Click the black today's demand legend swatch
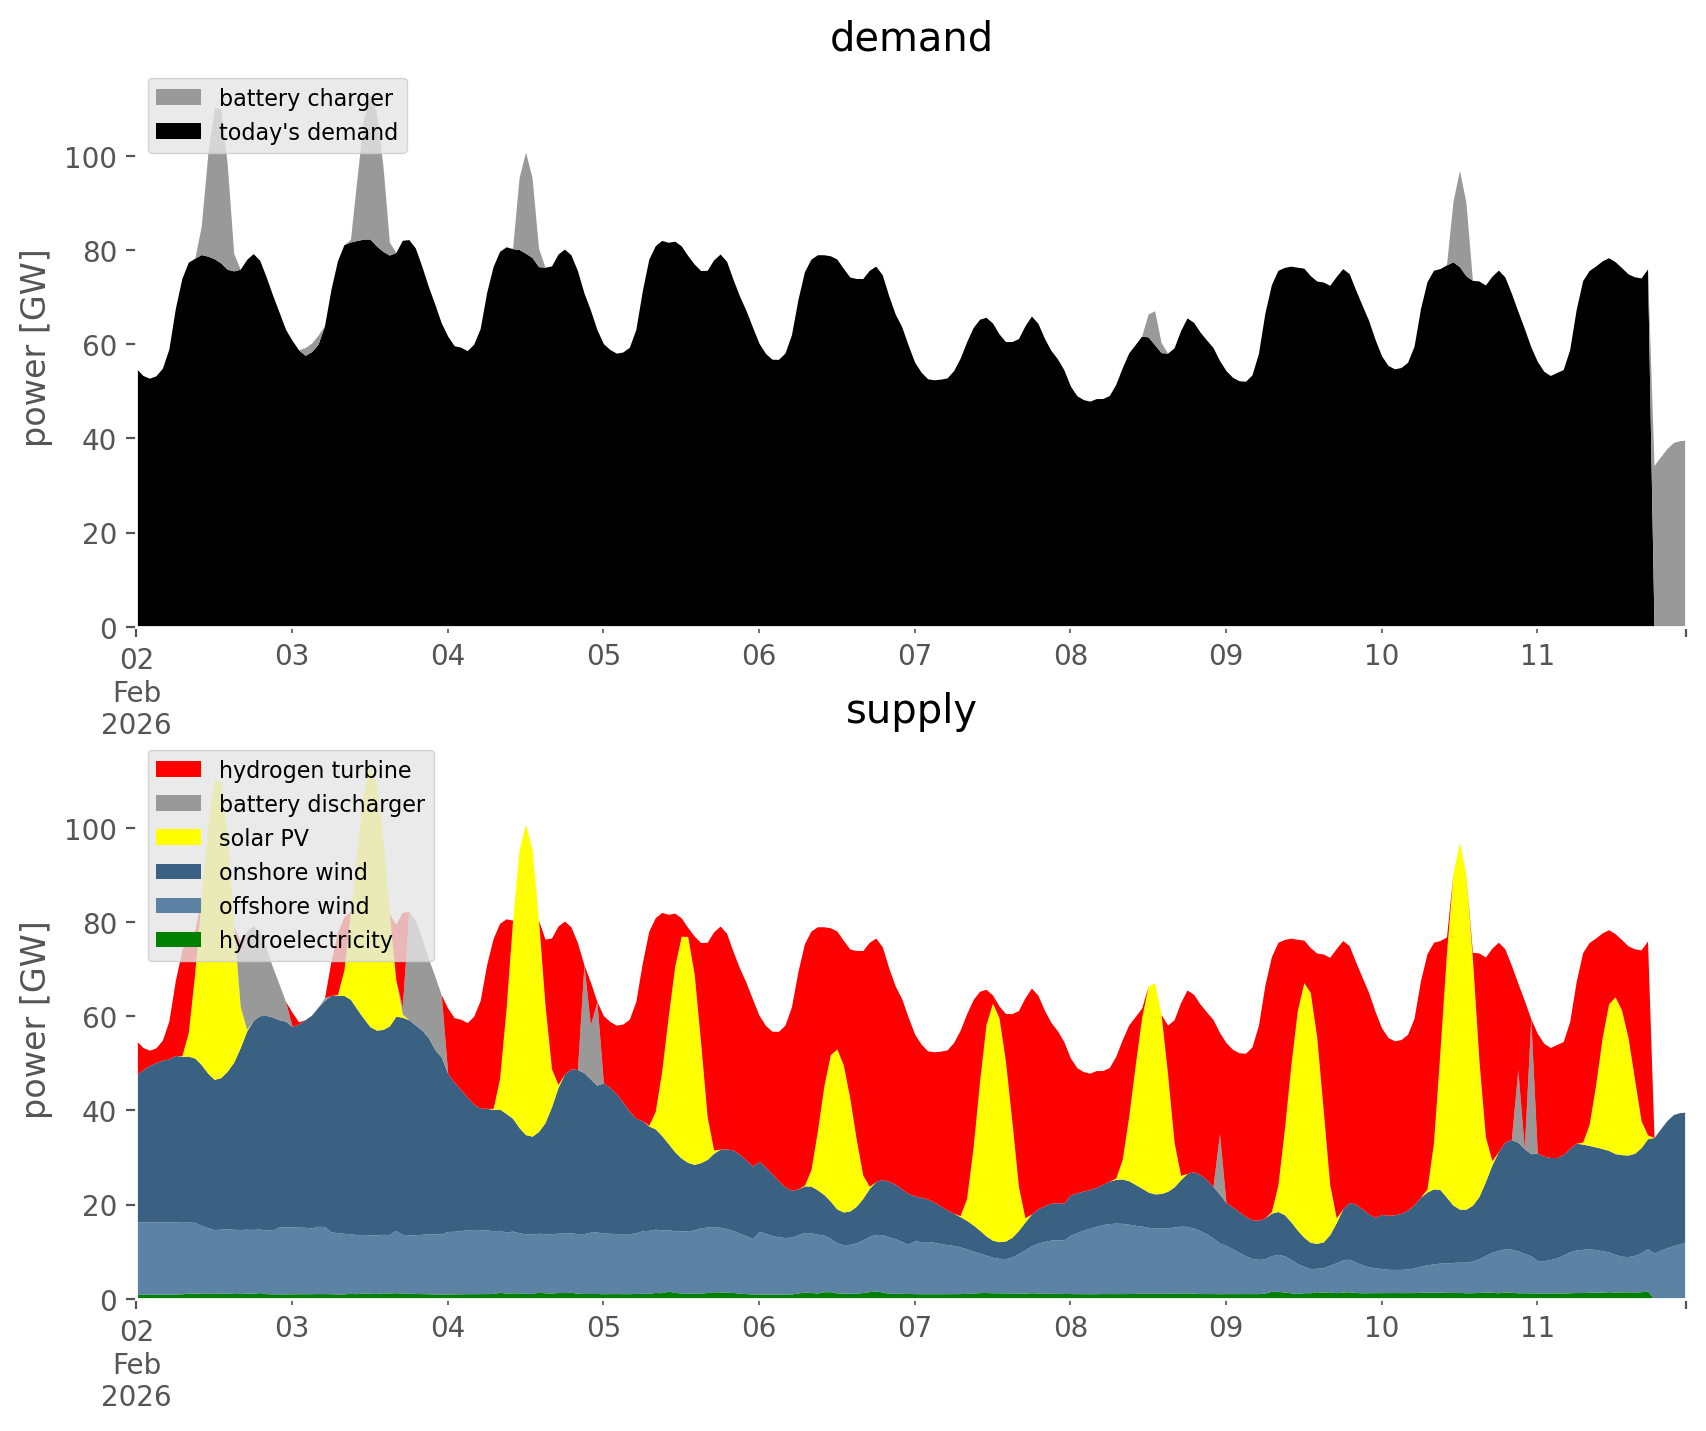 179,131
